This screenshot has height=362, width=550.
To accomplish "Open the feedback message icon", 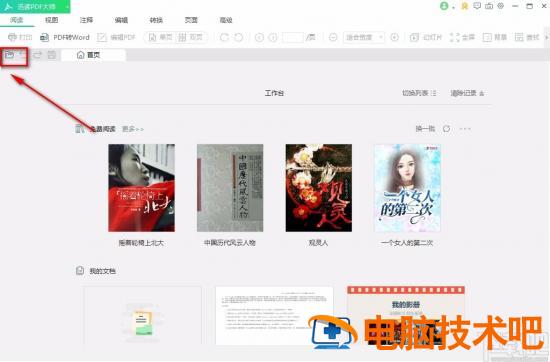I will tap(477, 6).
